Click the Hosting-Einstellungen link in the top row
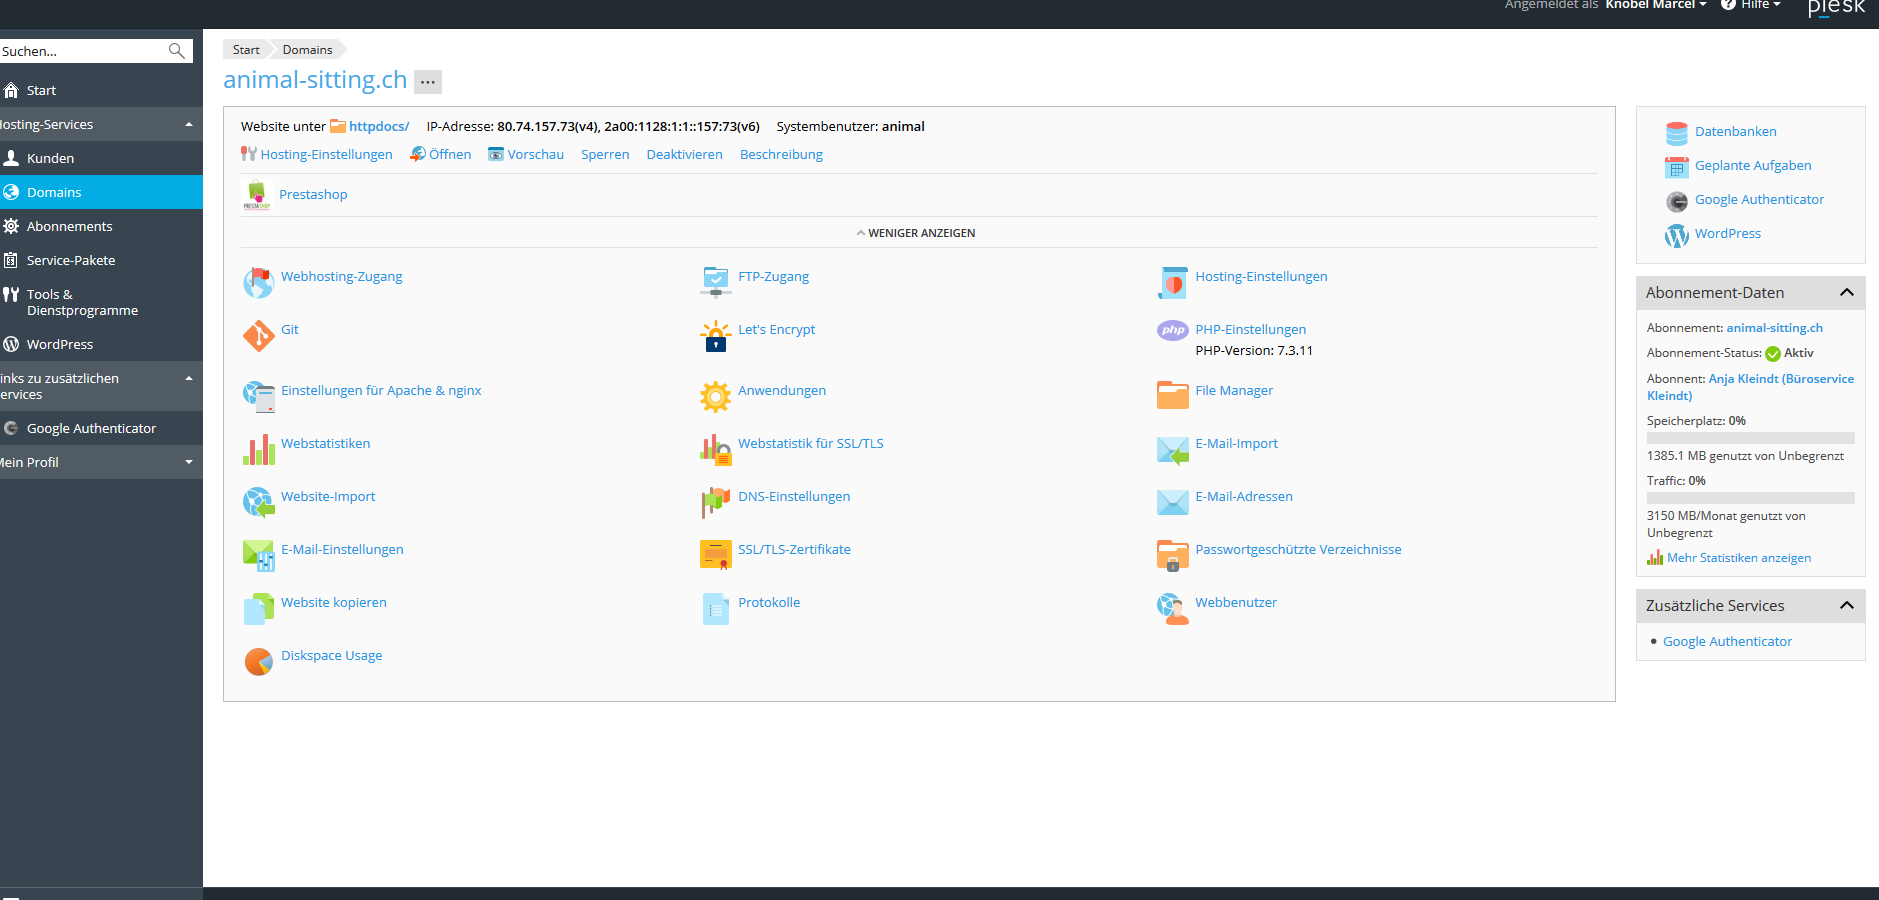Viewport: 1879px width, 900px height. 326,155
